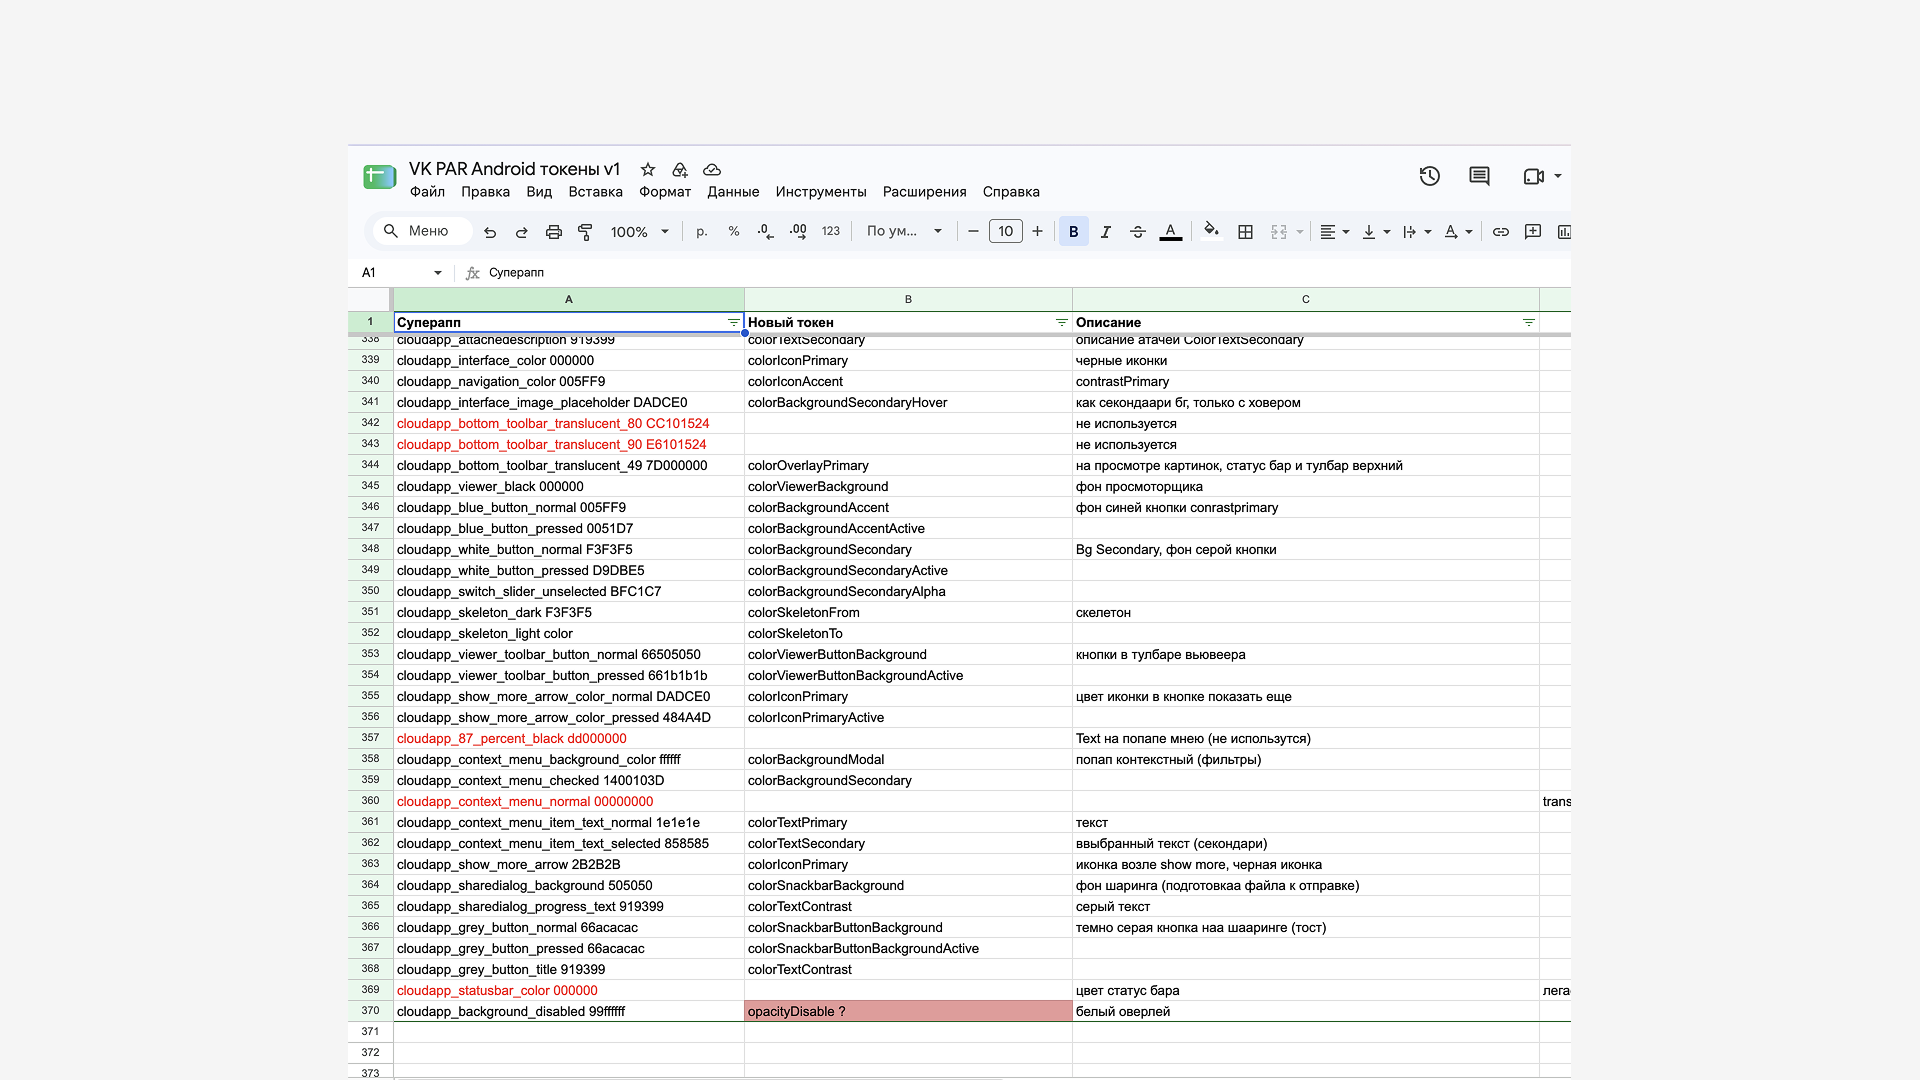The width and height of the screenshot is (1920, 1080).
Task: Open fill color picker
Action: click(1211, 232)
